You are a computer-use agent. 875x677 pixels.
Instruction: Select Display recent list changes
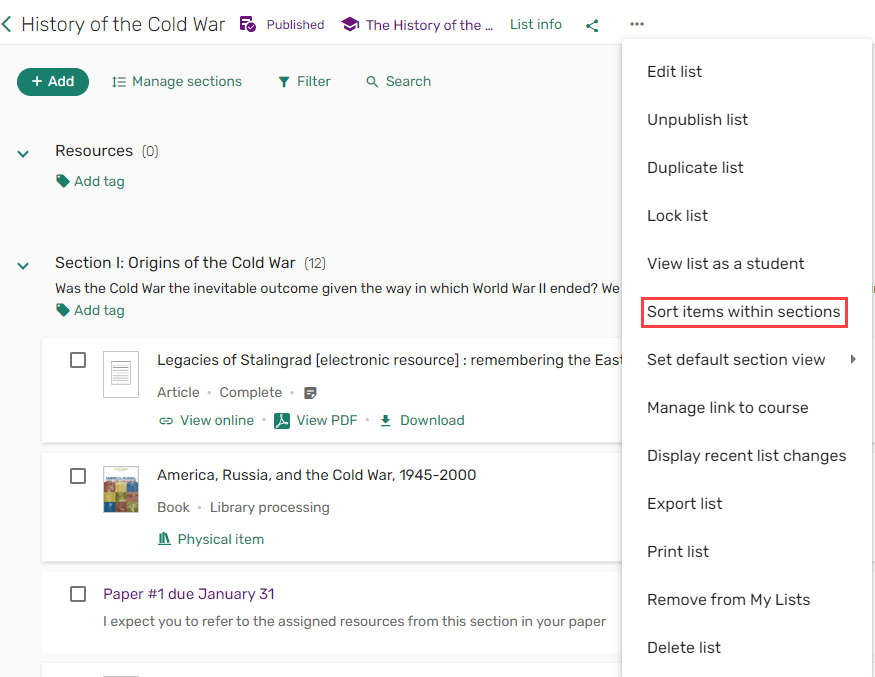point(747,455)
